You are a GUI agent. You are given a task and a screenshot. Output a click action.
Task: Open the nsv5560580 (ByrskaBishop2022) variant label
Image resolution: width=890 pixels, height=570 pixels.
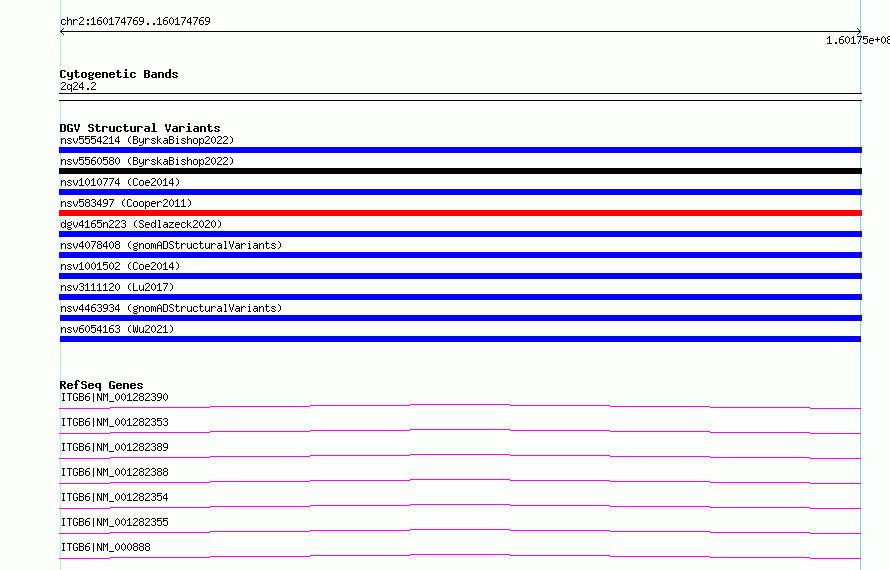147,161
